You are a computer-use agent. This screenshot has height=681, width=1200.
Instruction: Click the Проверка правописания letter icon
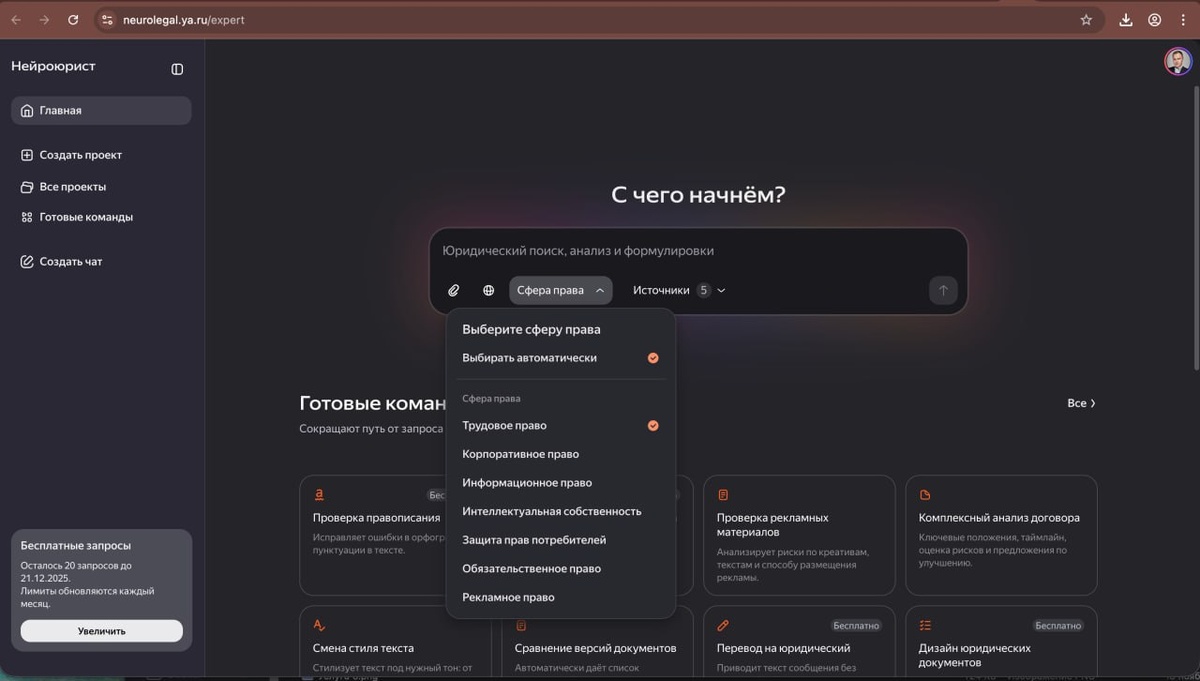(319, 494)
